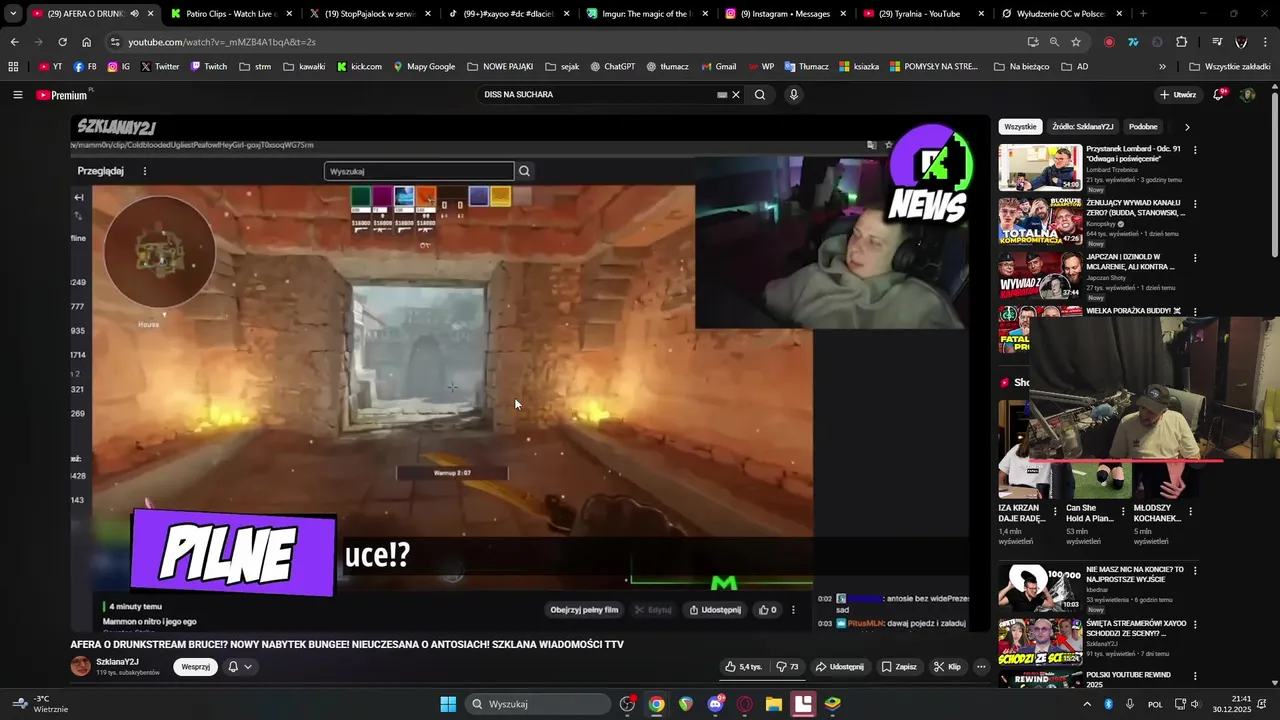Open options for NIE MASZ NIC NA KONCIE video

point(1195,571)
